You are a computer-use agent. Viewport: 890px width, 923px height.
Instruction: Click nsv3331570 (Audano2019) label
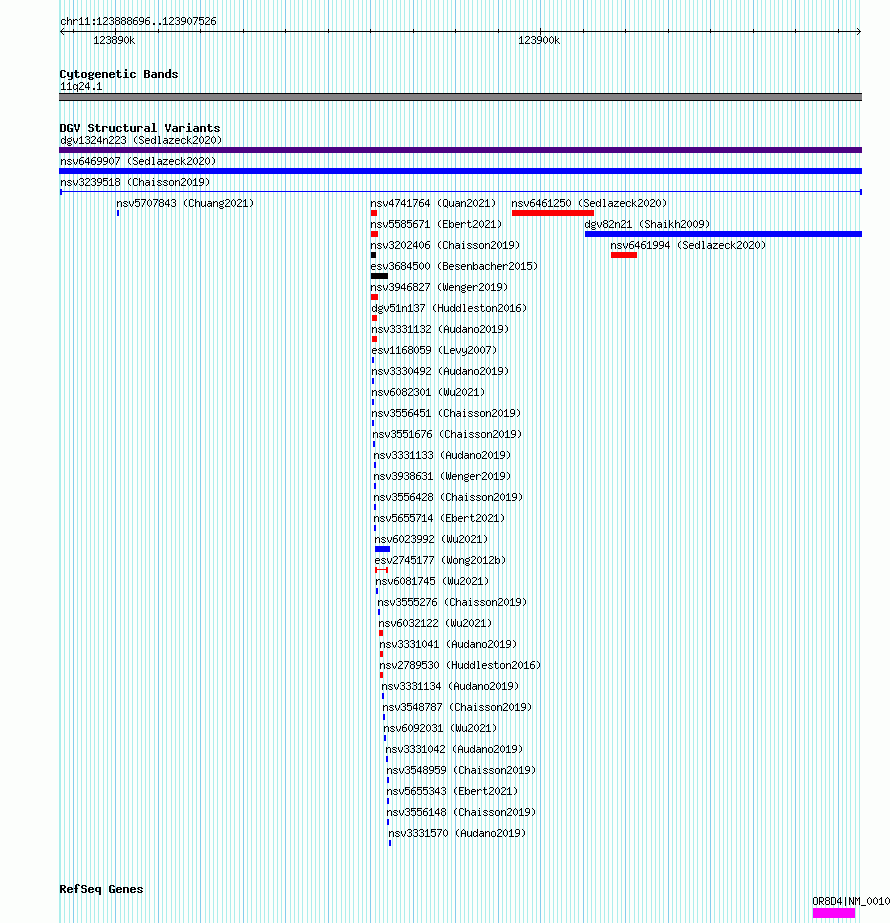pyautogui.click(x=457, y=833)
